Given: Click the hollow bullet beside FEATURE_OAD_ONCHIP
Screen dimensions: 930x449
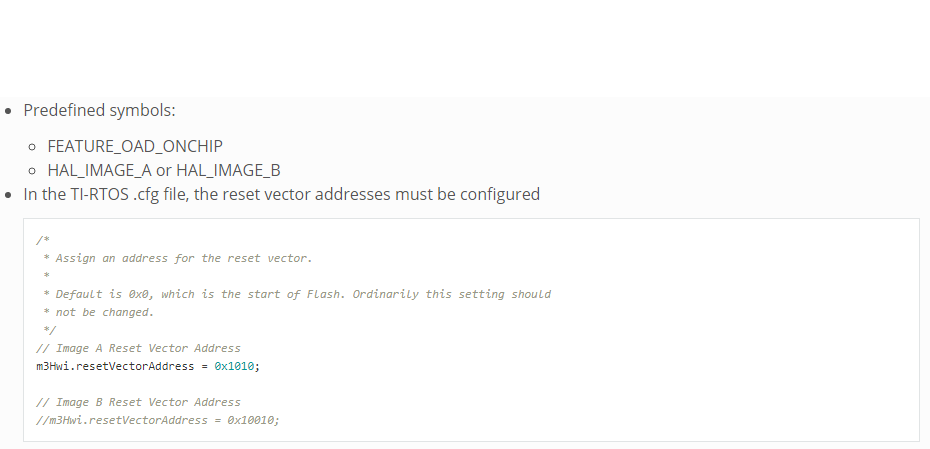Looking at the screenshot, I should coord(32,146).
